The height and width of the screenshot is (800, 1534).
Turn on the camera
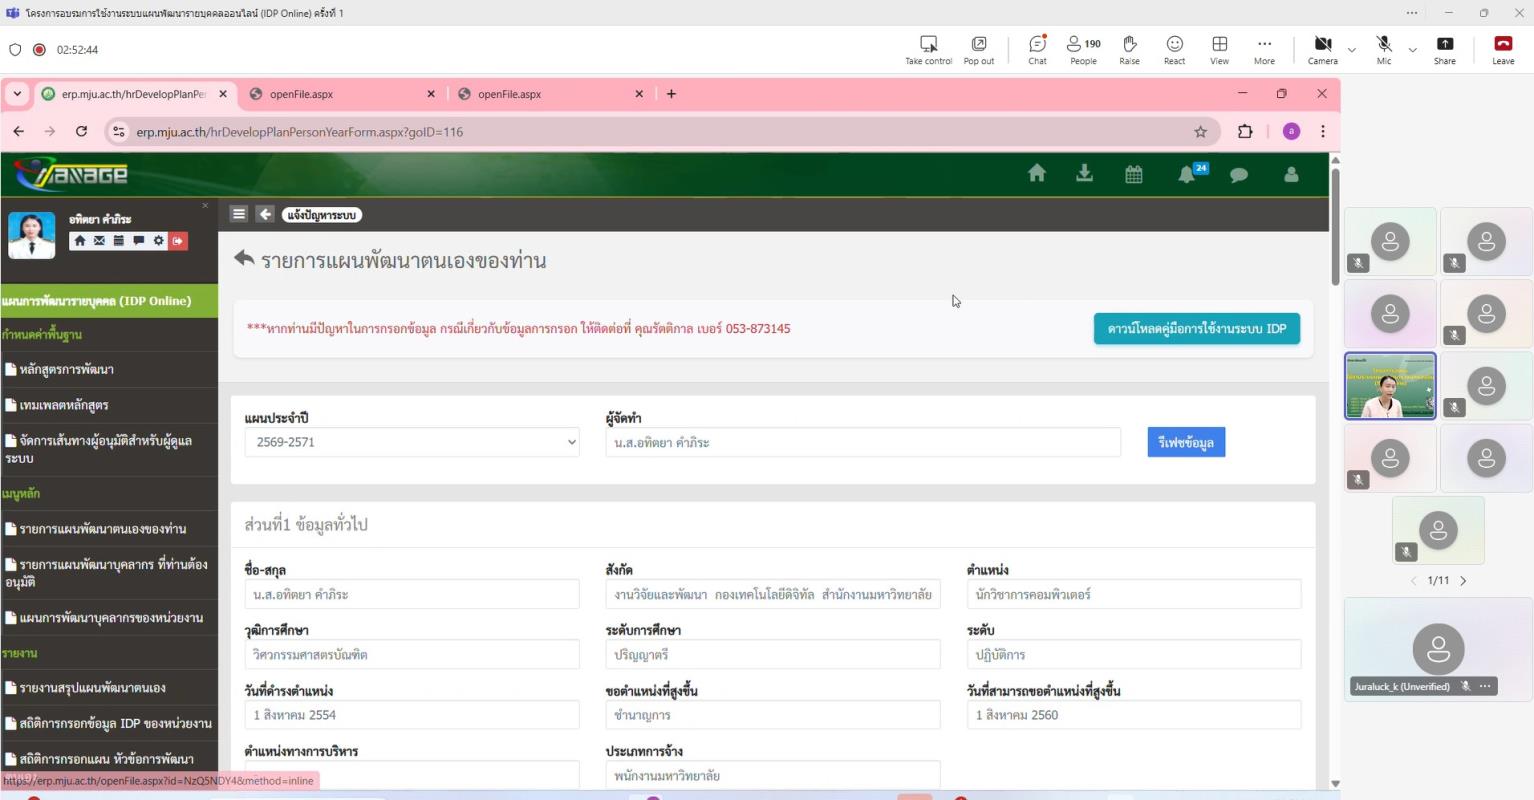[1322, 49]
